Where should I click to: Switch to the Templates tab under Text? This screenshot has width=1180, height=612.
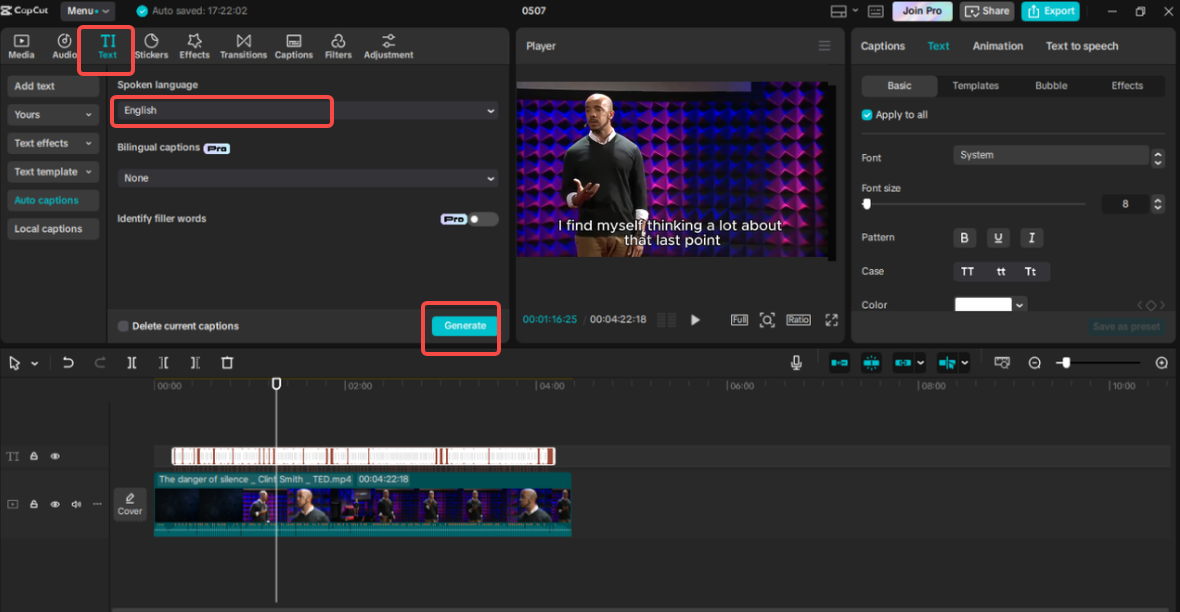tap(975, 86)
